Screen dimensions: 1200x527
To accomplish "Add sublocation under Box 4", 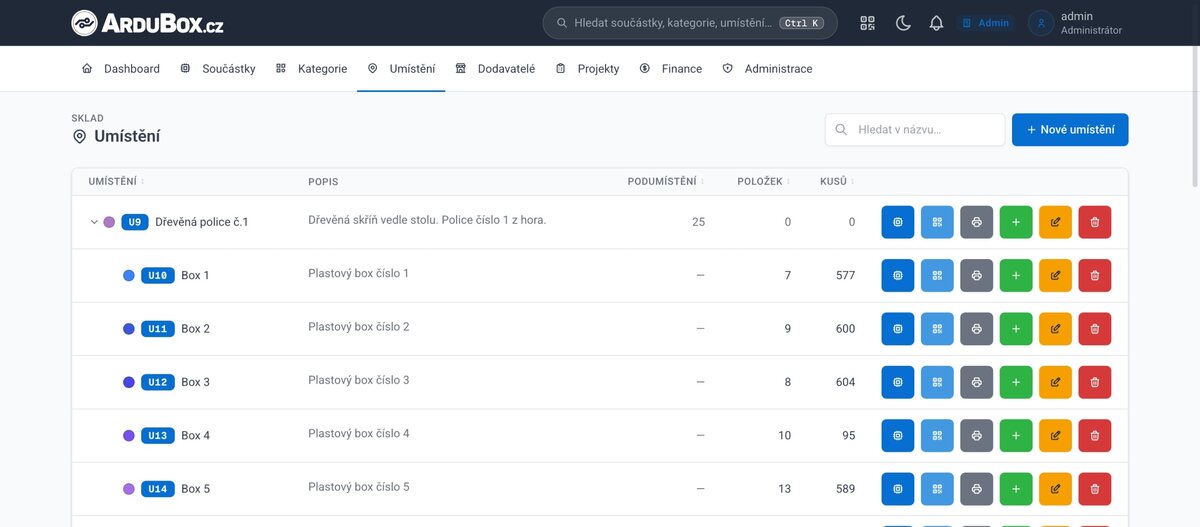I will click(x=1016, y=435).
